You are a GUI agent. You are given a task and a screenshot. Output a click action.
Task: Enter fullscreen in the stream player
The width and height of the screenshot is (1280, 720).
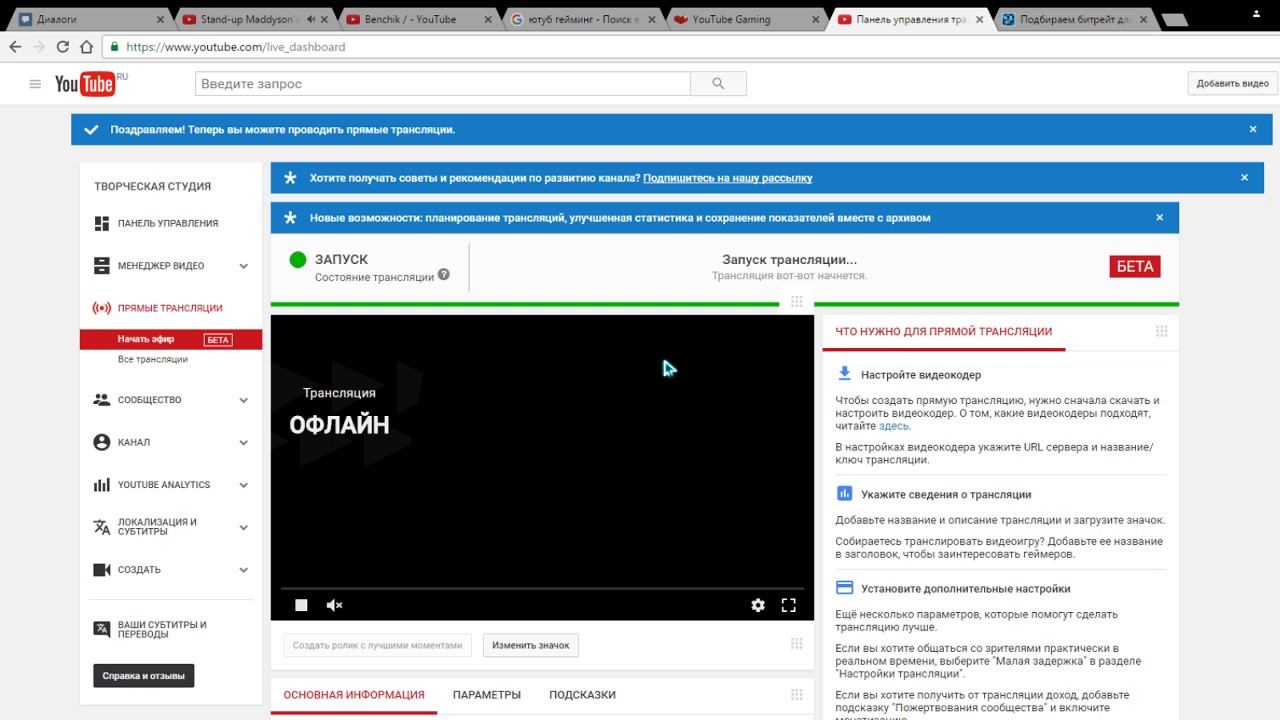click(788, 605)
